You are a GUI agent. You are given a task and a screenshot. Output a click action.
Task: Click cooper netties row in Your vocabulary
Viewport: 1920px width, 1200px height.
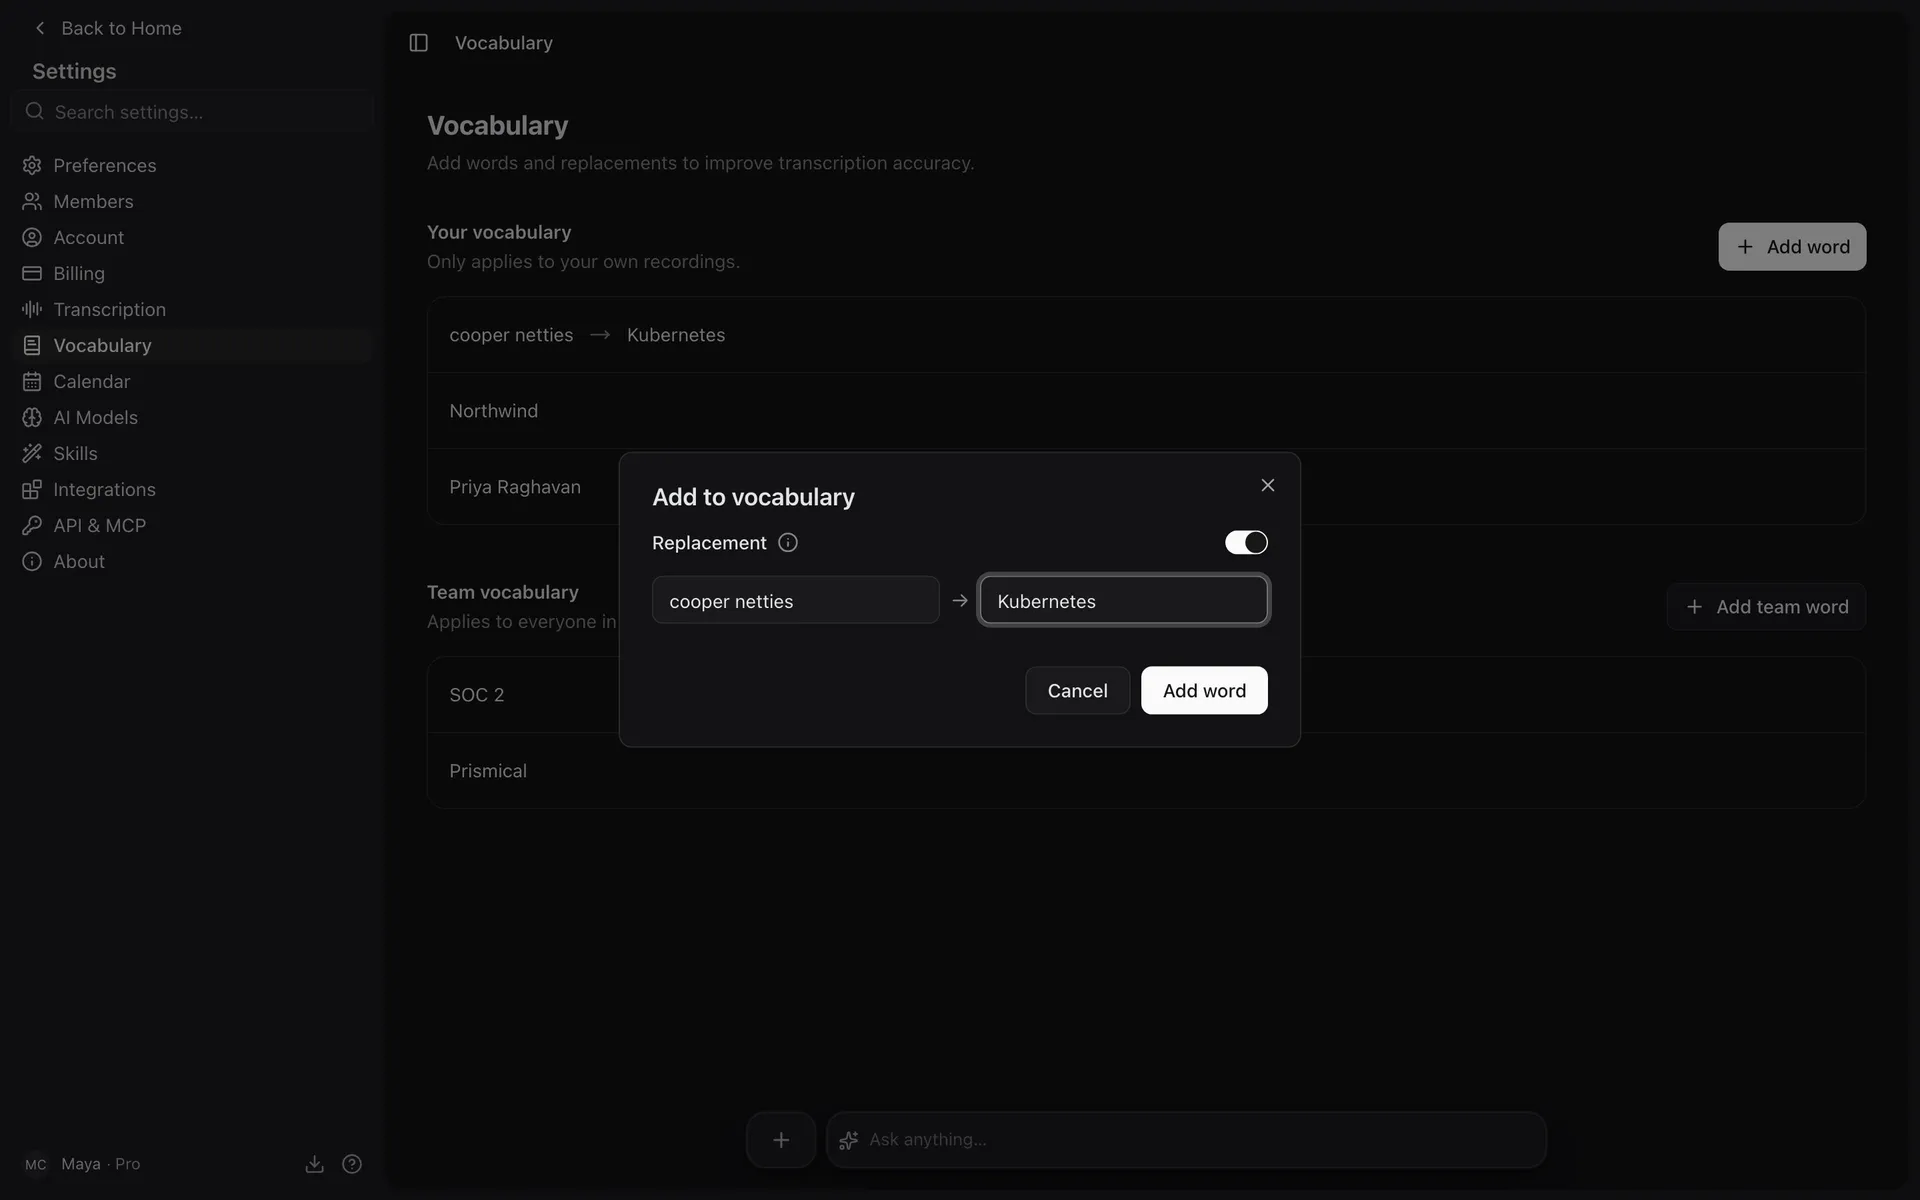pyautogui.click(x=1146, y=335)
